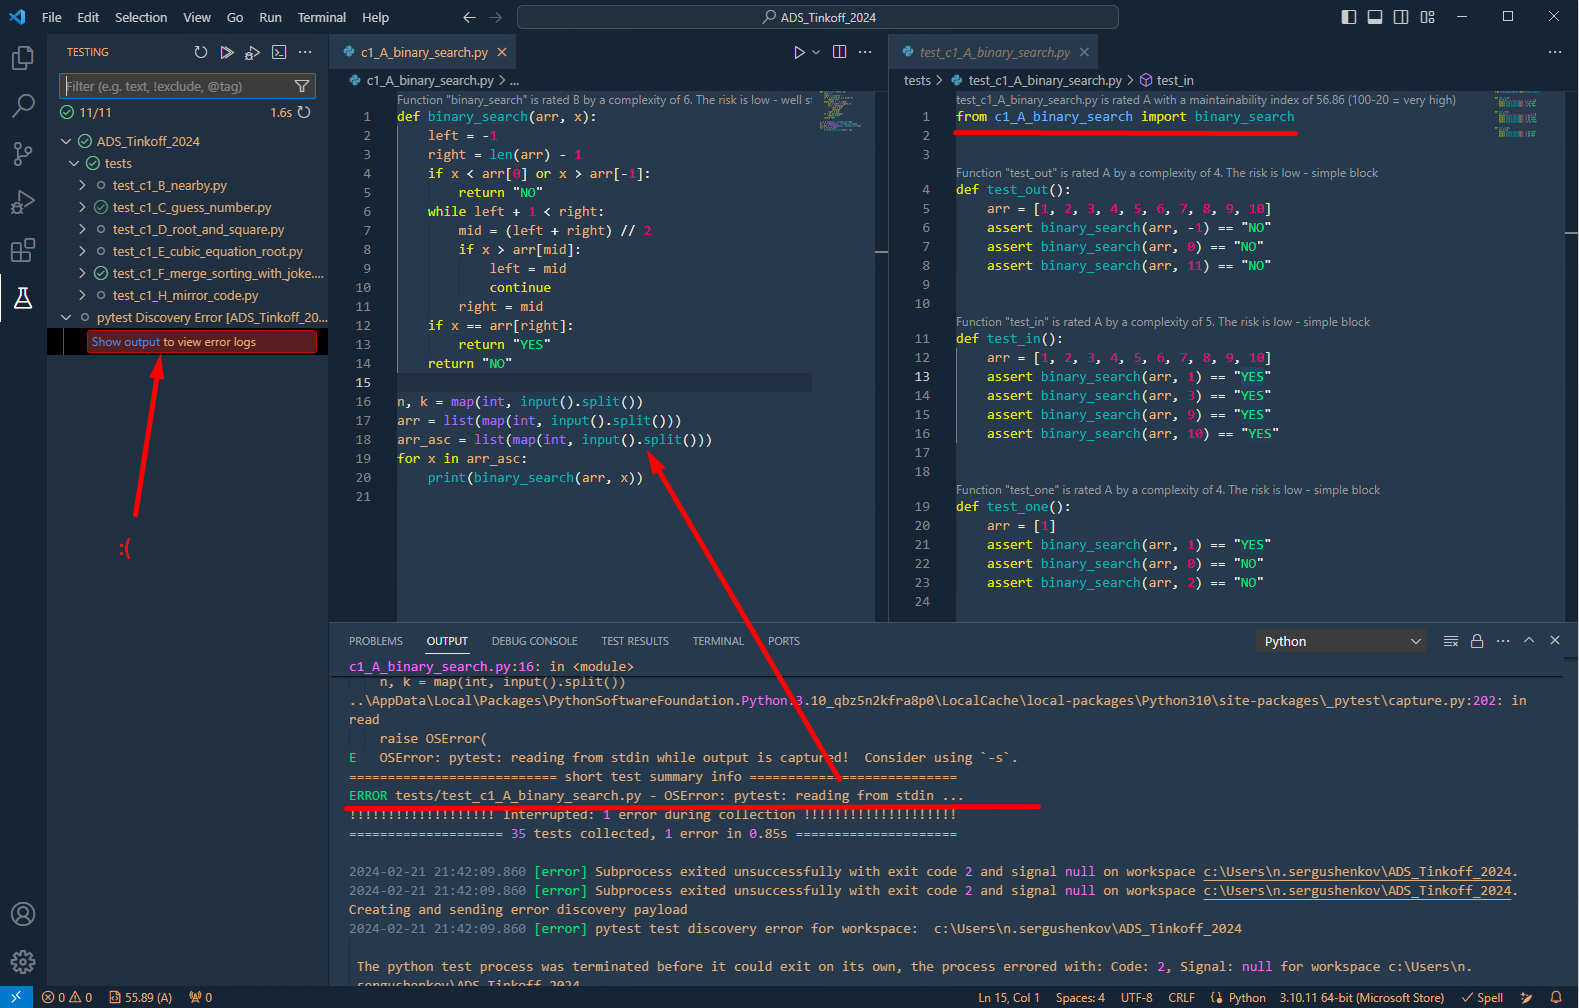Run all tests from Testing header
This screenshot has width=1579, height=1008.
[227, 52]
